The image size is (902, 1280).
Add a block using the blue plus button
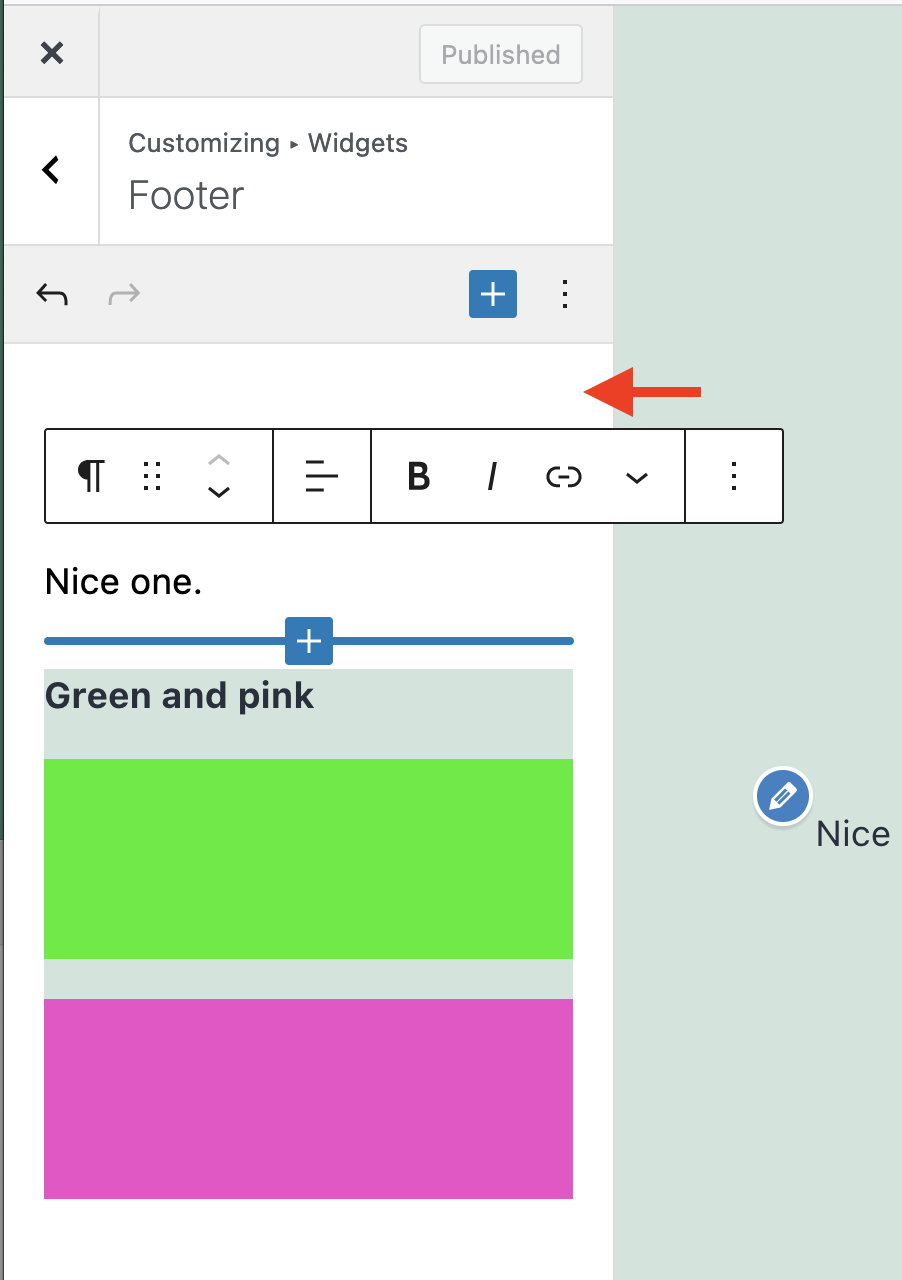pos(493,294)
